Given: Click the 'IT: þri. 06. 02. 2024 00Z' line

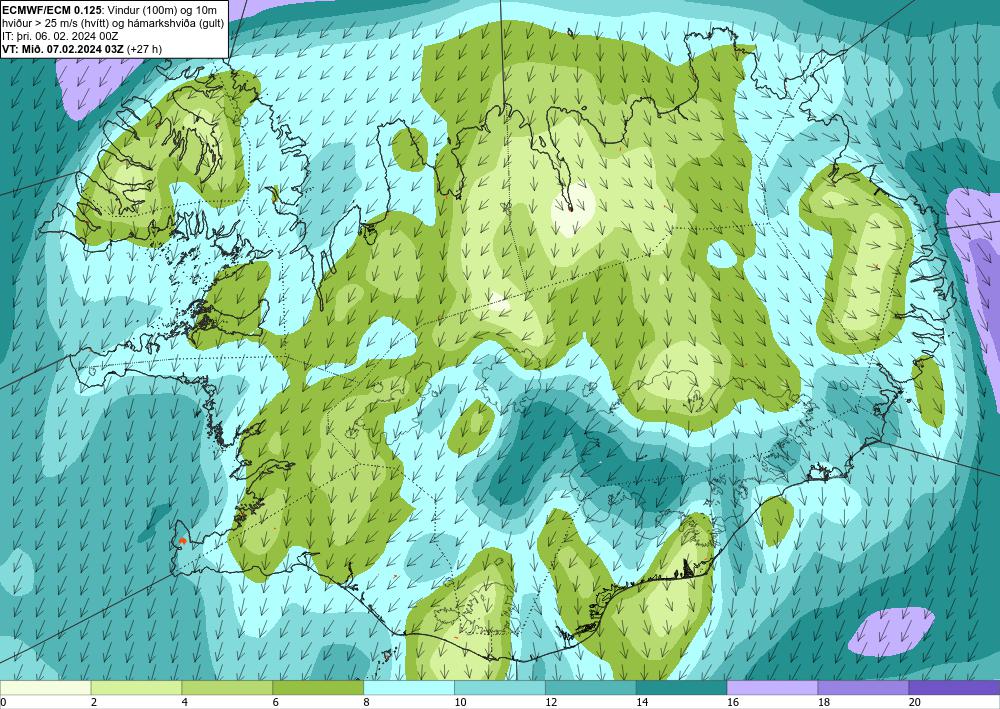Looking at the screenshot, I should [60, 36].
